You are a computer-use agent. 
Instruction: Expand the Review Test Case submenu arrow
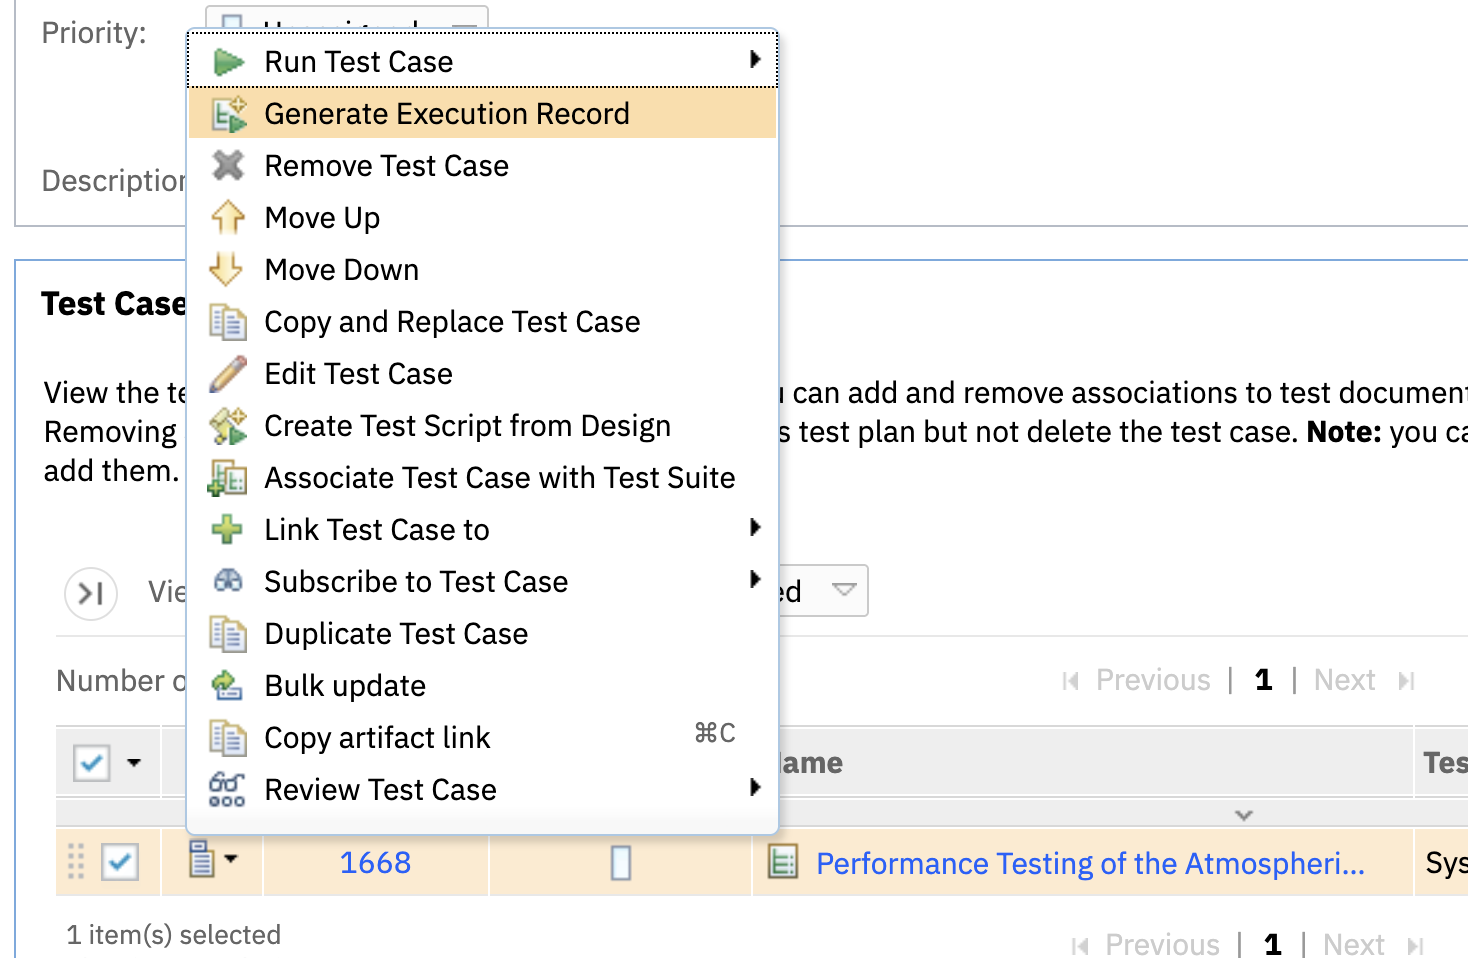[x=756, y=787]
